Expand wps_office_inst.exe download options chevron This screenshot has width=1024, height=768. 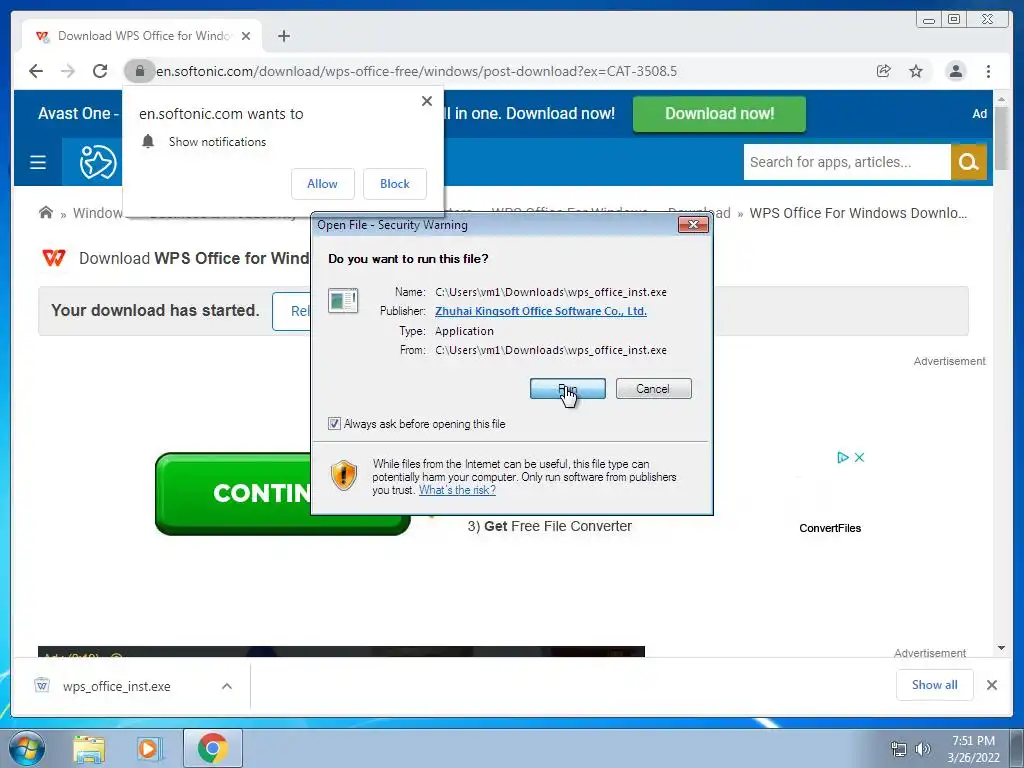(227, 686)
